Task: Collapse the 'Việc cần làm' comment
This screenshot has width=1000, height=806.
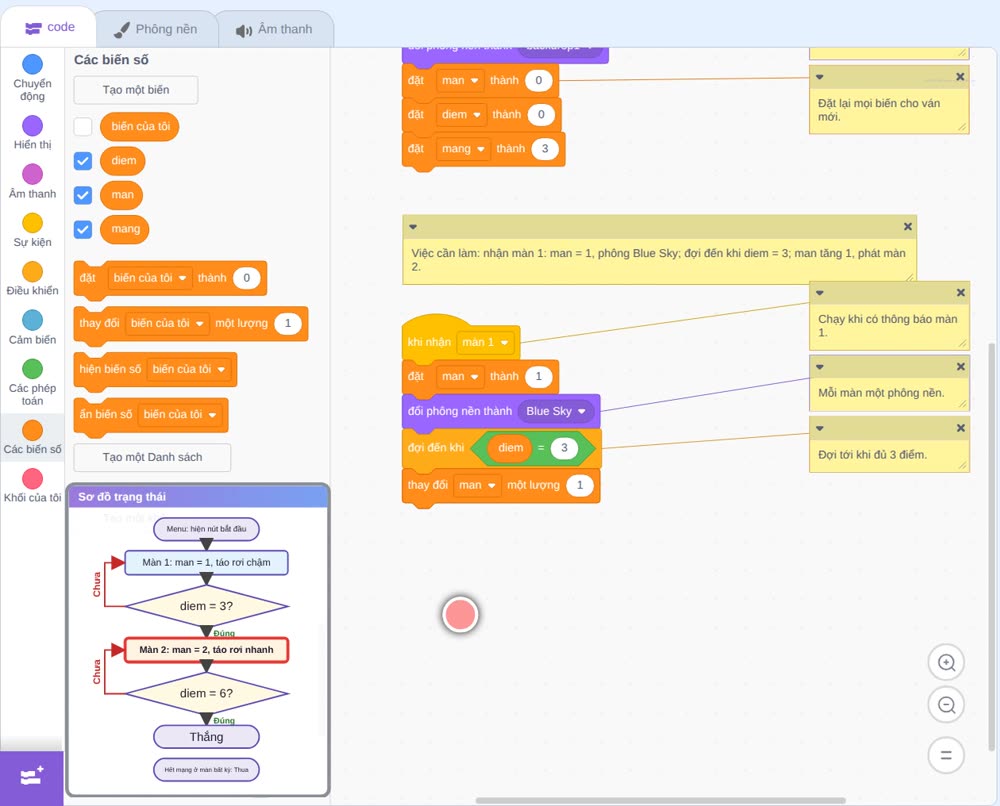Action: click(413, 226)
